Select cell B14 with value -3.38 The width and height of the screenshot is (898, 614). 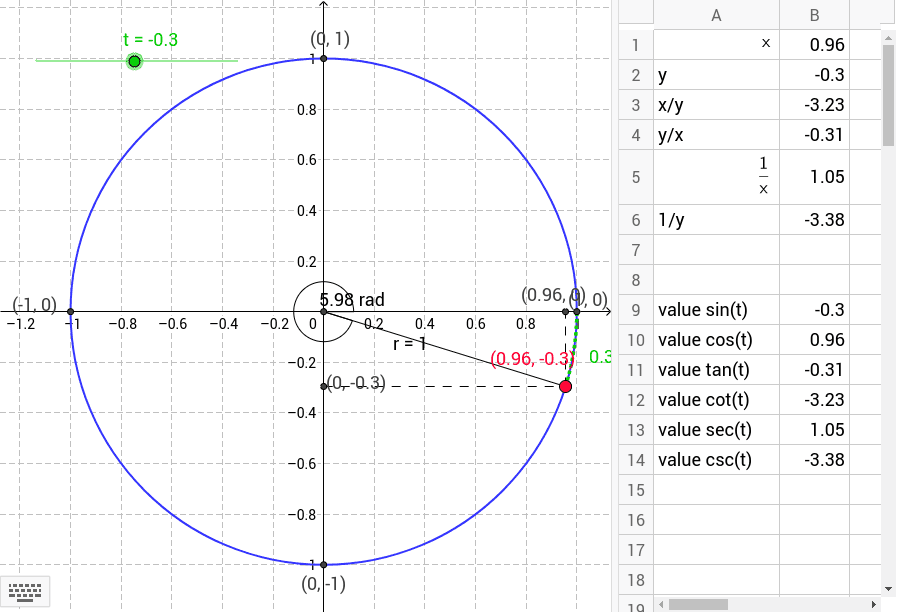pos(814,460)
